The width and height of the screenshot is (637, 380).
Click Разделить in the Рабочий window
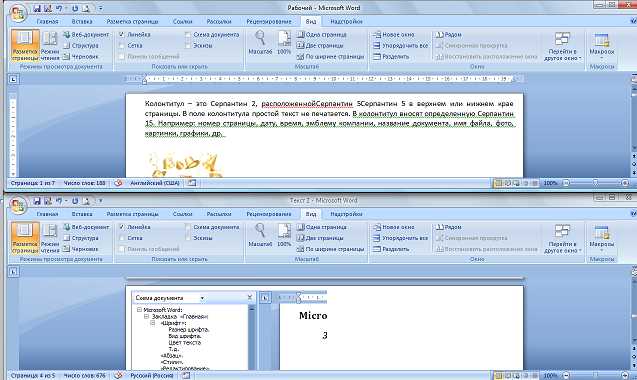coord(391,56)
